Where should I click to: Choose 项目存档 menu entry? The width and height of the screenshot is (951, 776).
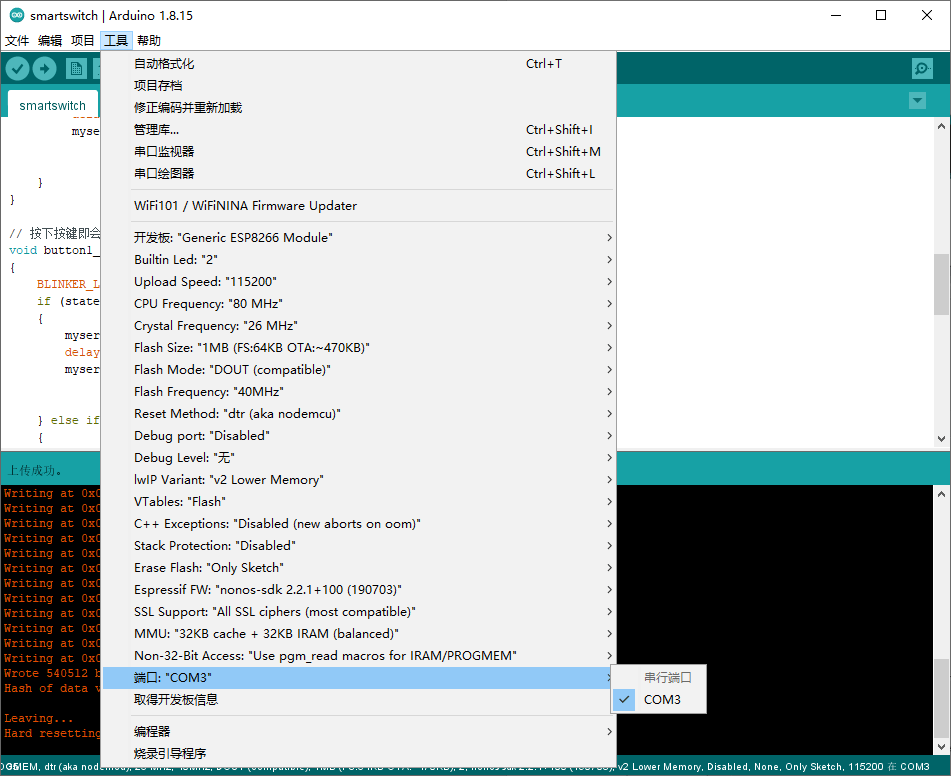(x=358, y=86)
